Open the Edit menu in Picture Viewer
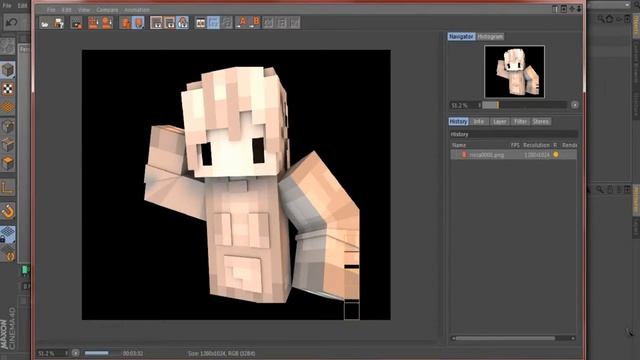This screenshot has height=360, width=640. [x=67, y=9]
